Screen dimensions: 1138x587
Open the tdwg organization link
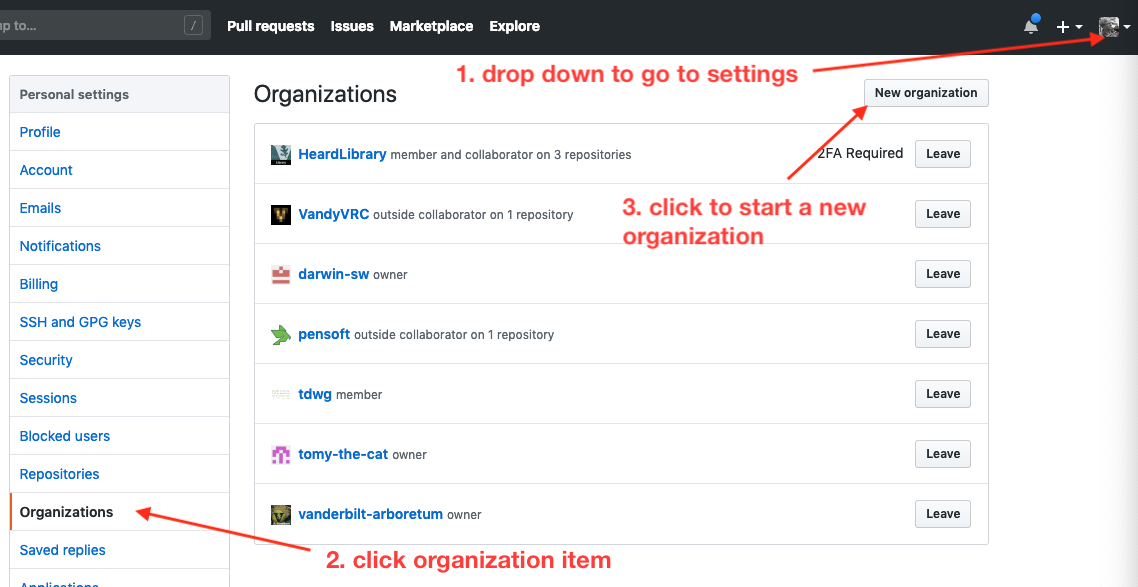tap(315, 394)
